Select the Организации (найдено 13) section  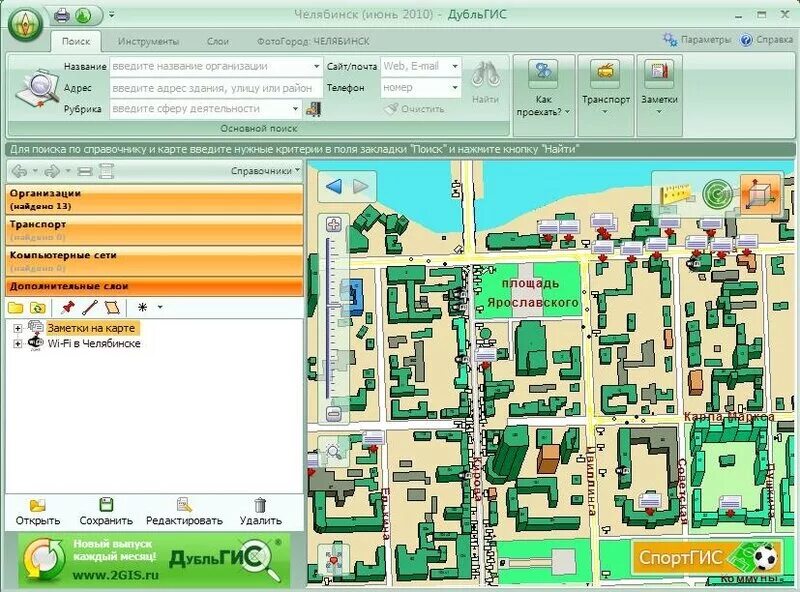[x=154, y=200]
